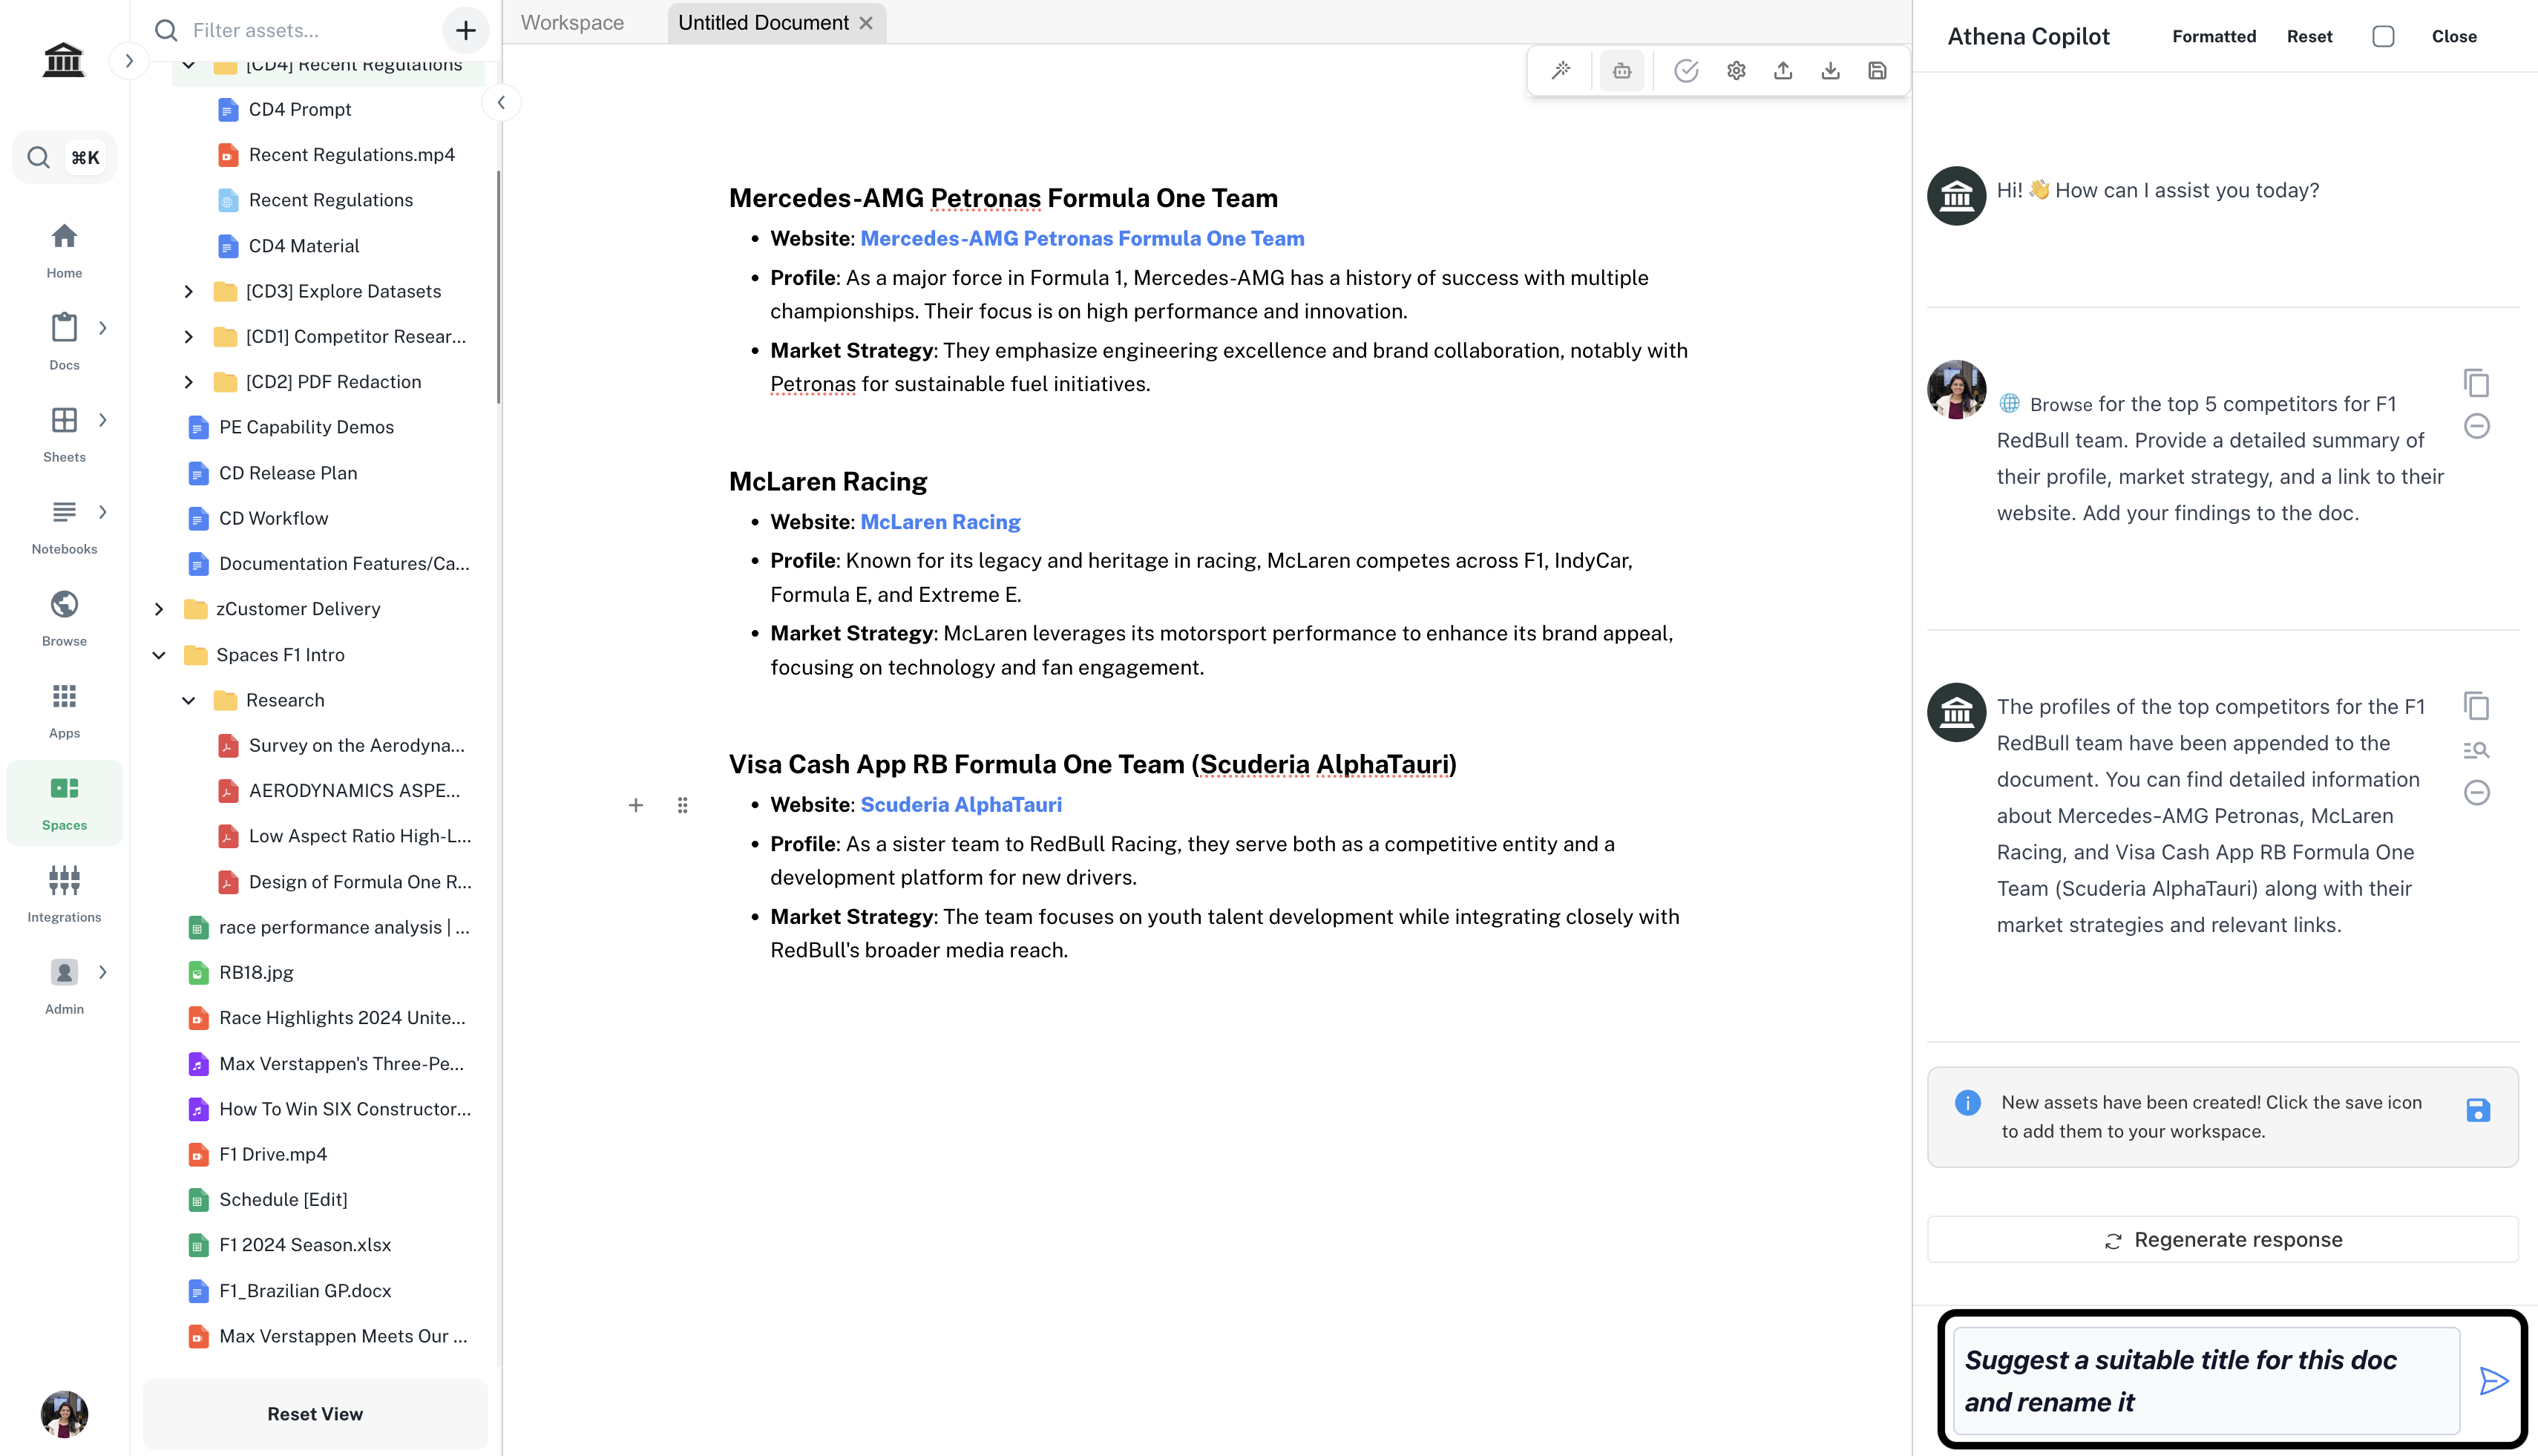Open the McLaren Racing website link

point(939,521)
